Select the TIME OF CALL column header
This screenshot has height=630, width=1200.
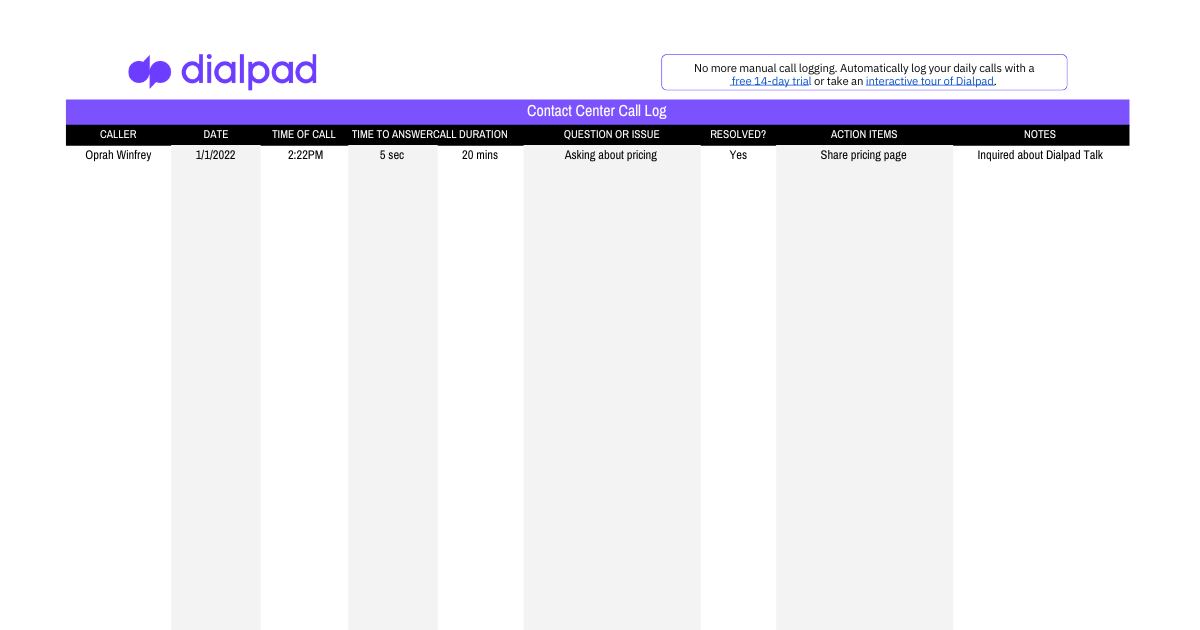point(304,134)
